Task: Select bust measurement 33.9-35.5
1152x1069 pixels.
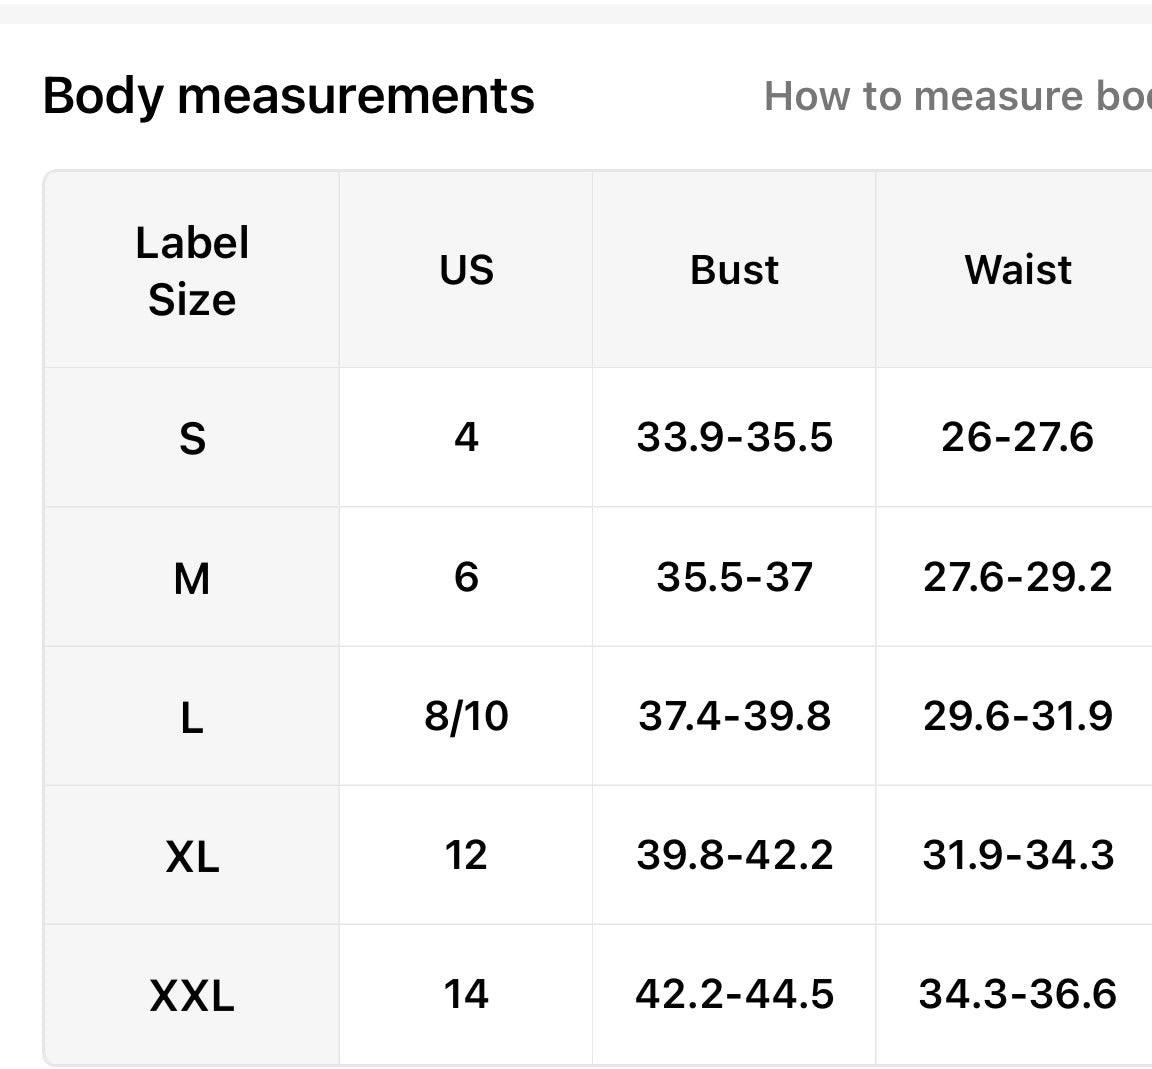Action: point(734,437)
